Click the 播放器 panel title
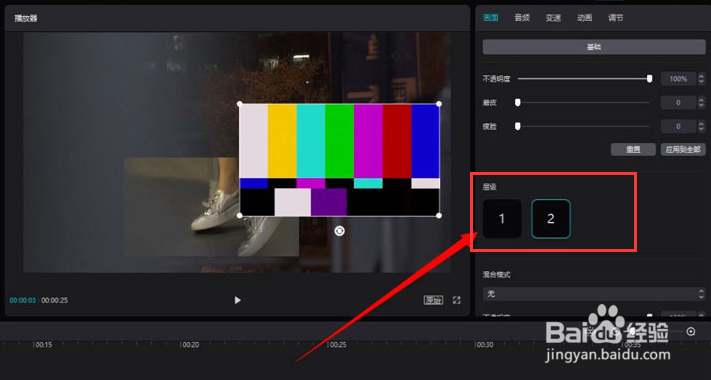 coord(25,18)
